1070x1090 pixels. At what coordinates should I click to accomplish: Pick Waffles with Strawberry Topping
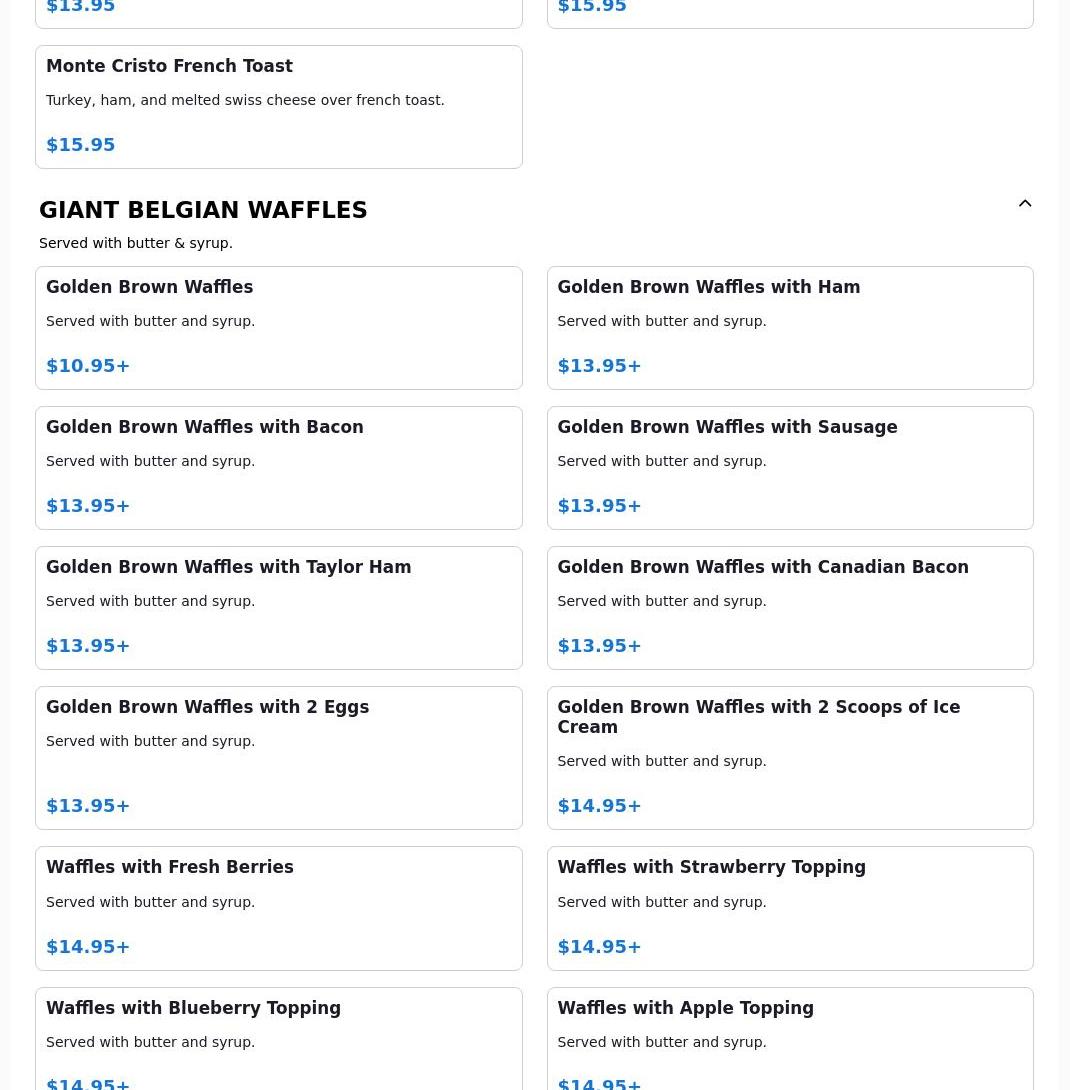pos(790,909)
